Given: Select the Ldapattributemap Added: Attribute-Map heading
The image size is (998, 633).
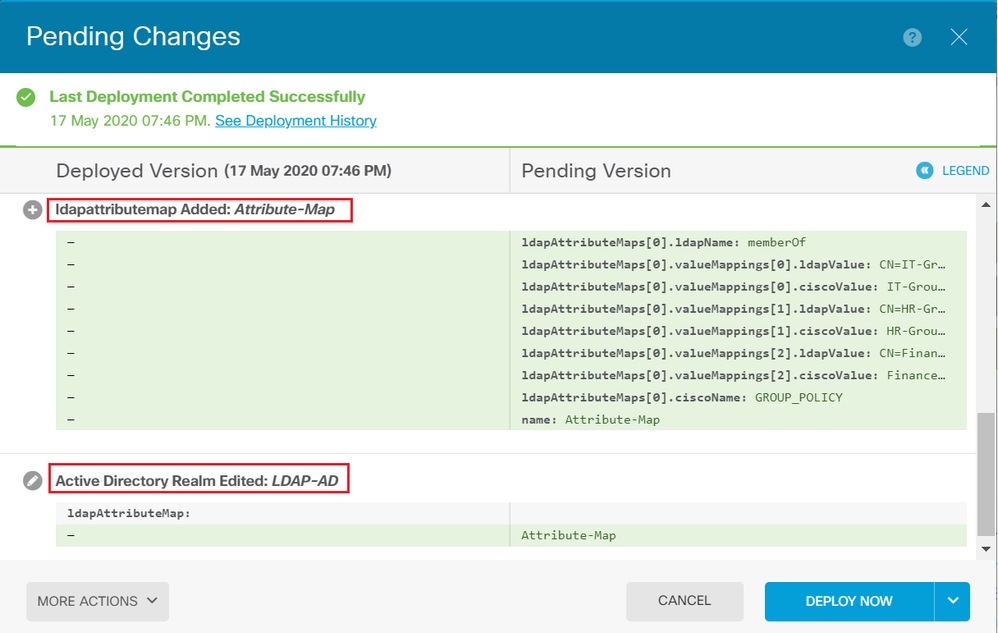Looking at the screenshot, I should (196, 210).
